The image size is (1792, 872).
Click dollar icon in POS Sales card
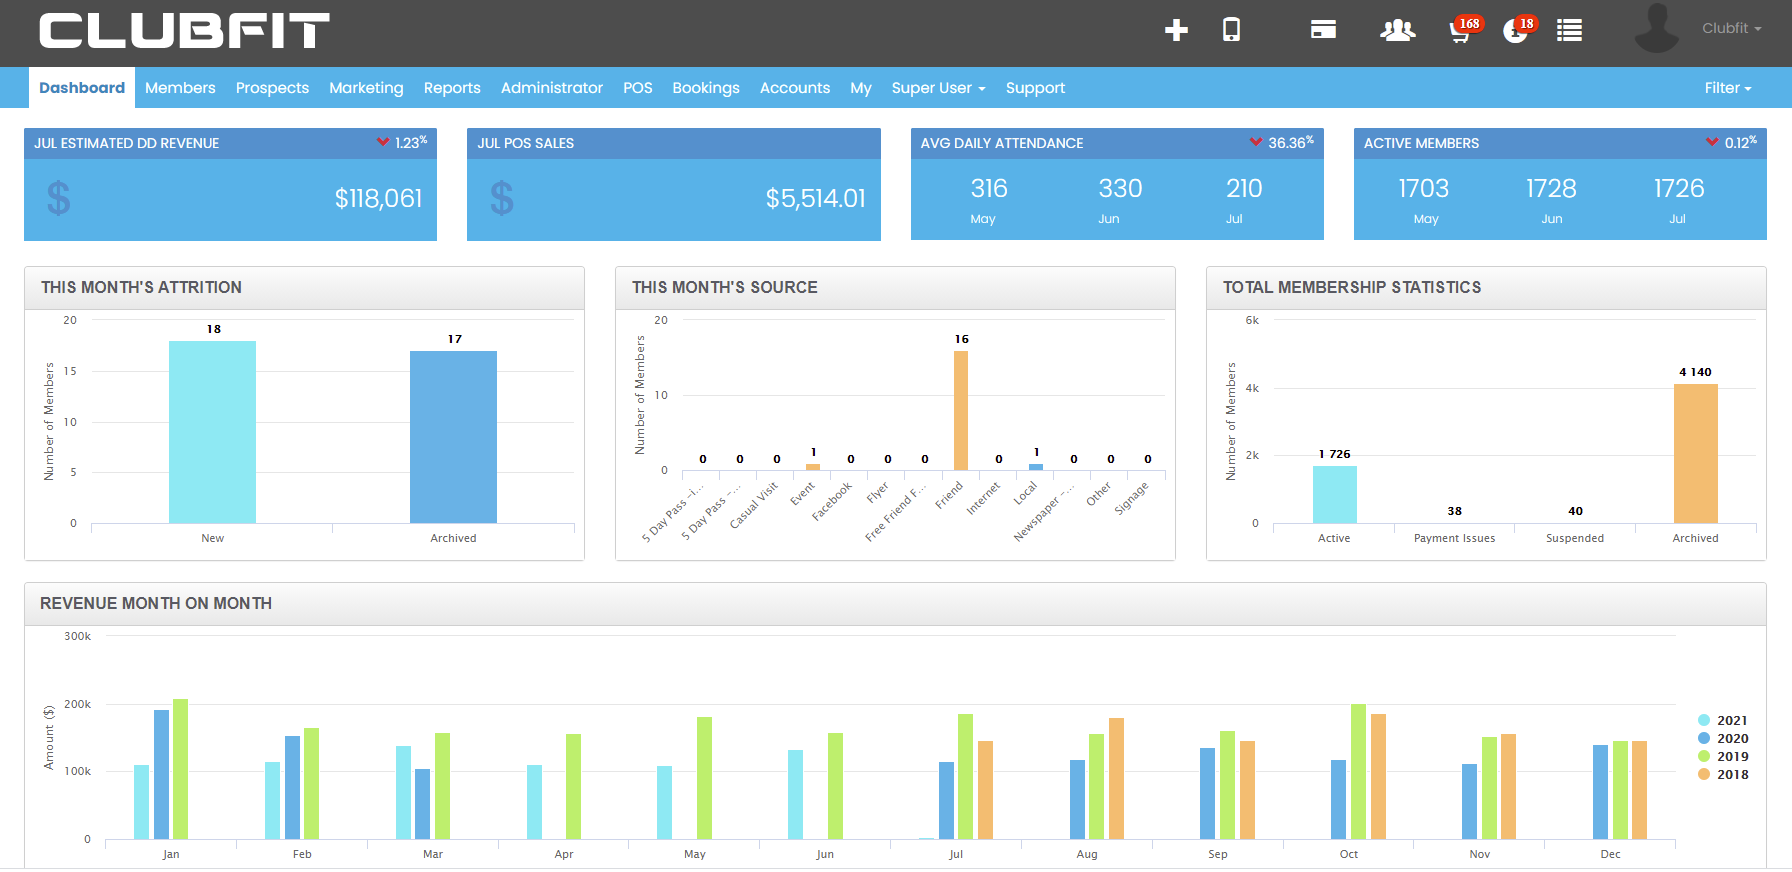click(502, 198)
